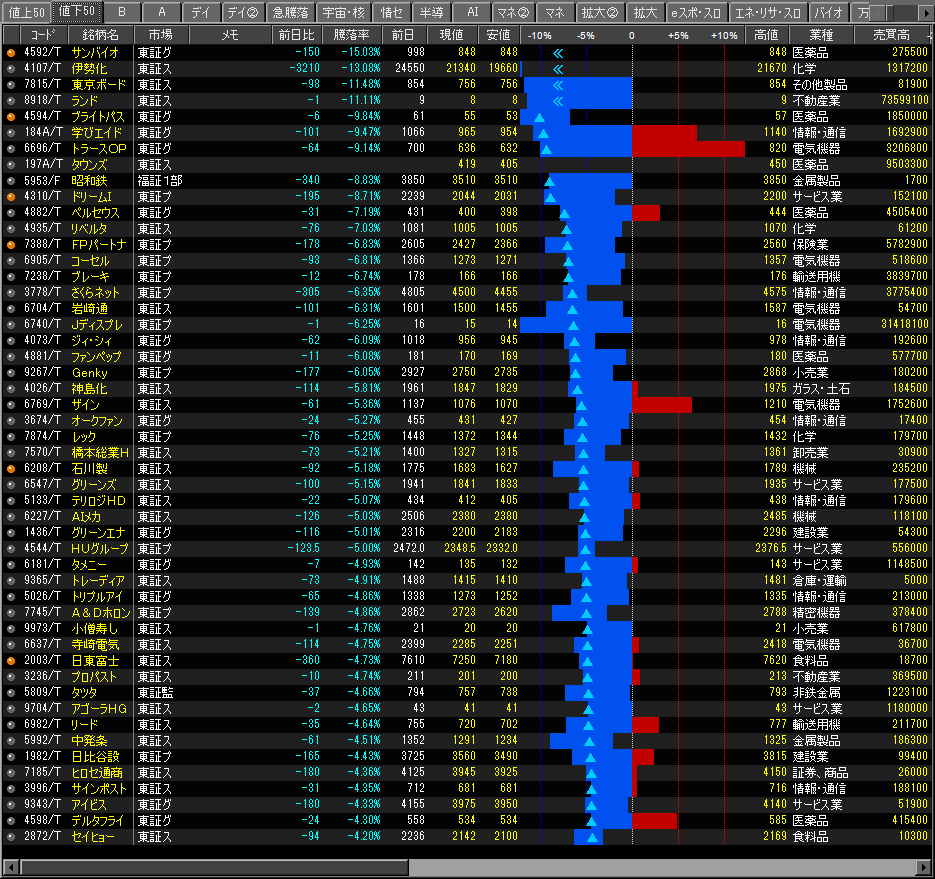Click the tab strip scroll-left arrow

pyautogui.click(x=878, y=13)
